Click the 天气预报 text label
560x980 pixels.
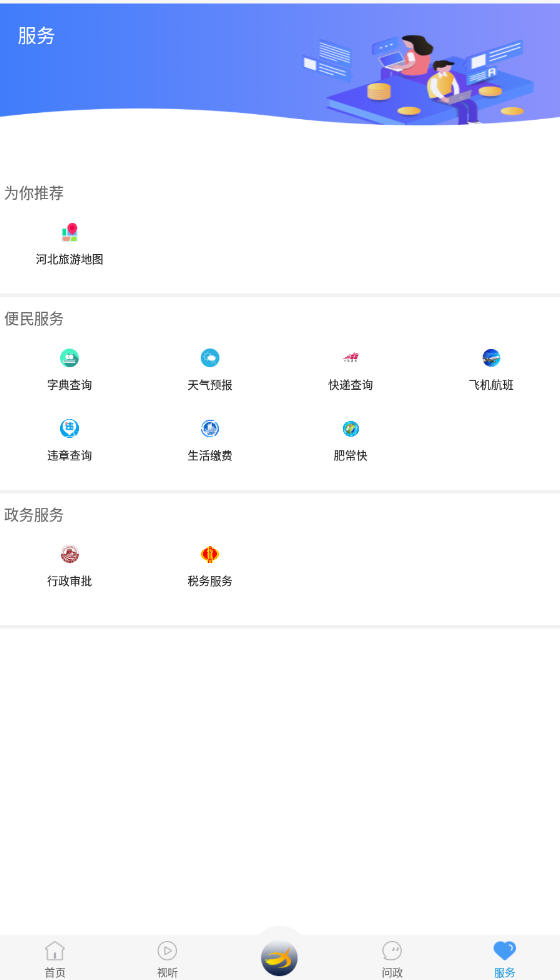coord(210,385)
